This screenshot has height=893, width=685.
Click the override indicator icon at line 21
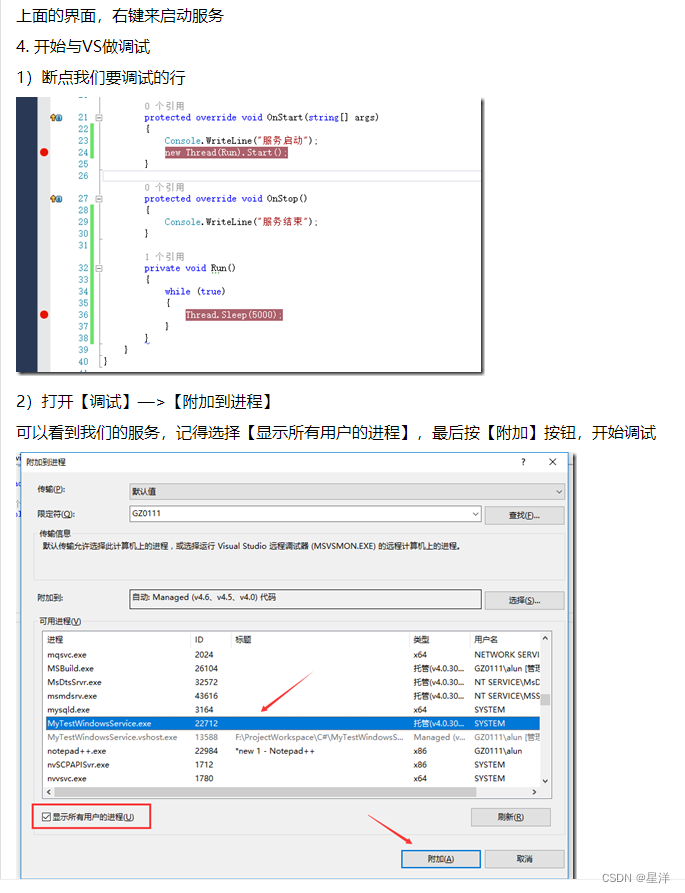[x=56, y=117]
